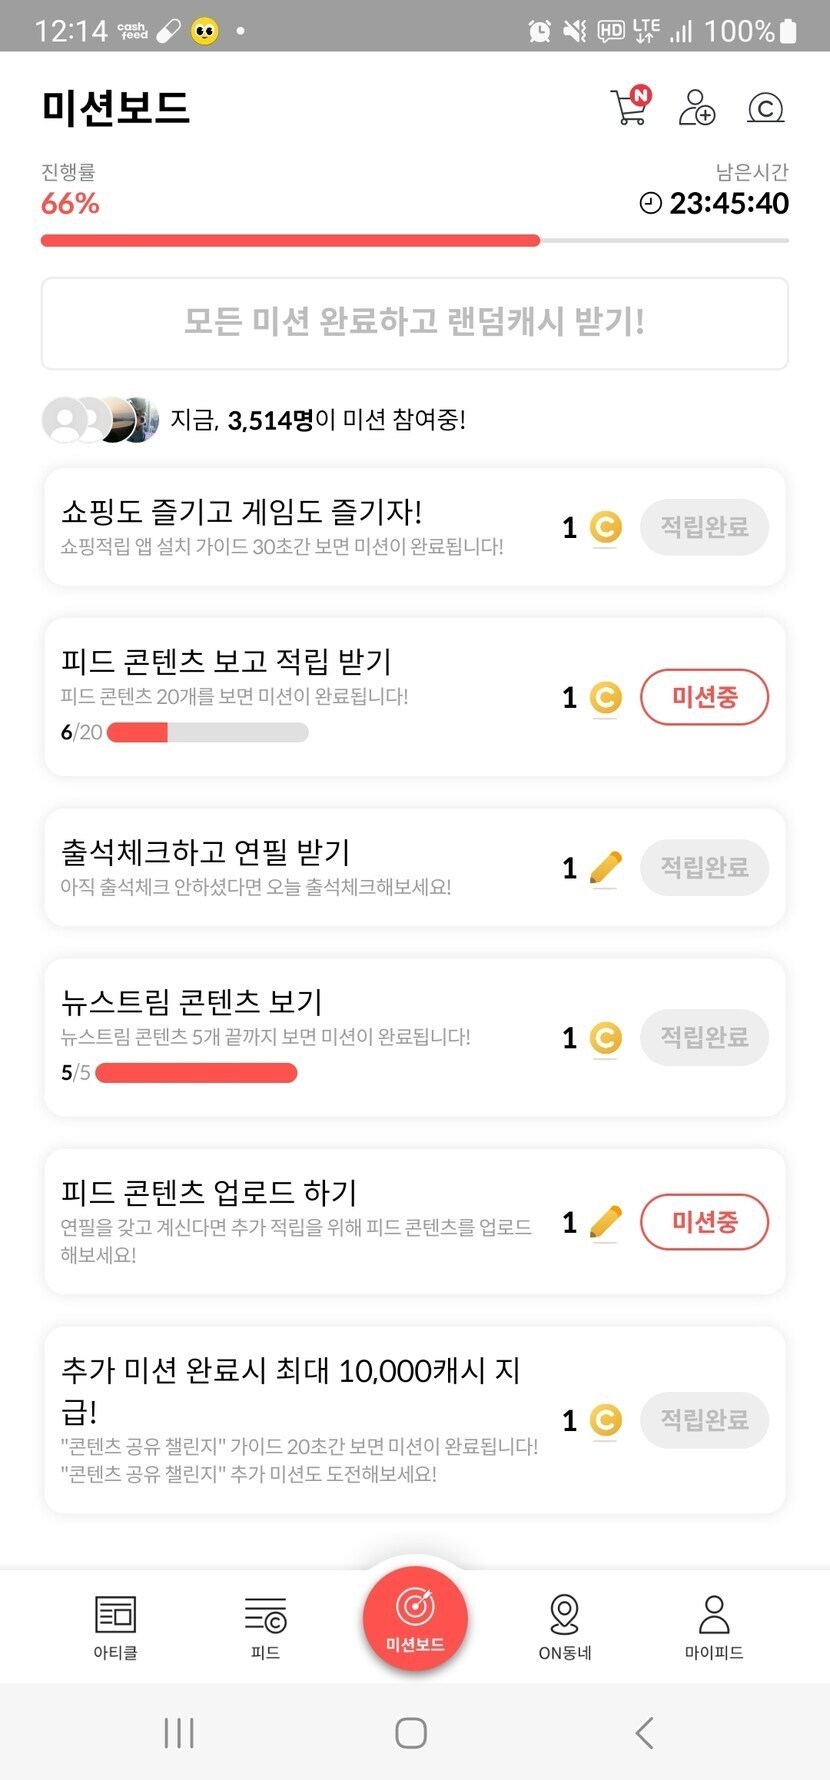830x1780 pixels.
Task: Tap coin icon on newstream mission
Action: 605,1038
